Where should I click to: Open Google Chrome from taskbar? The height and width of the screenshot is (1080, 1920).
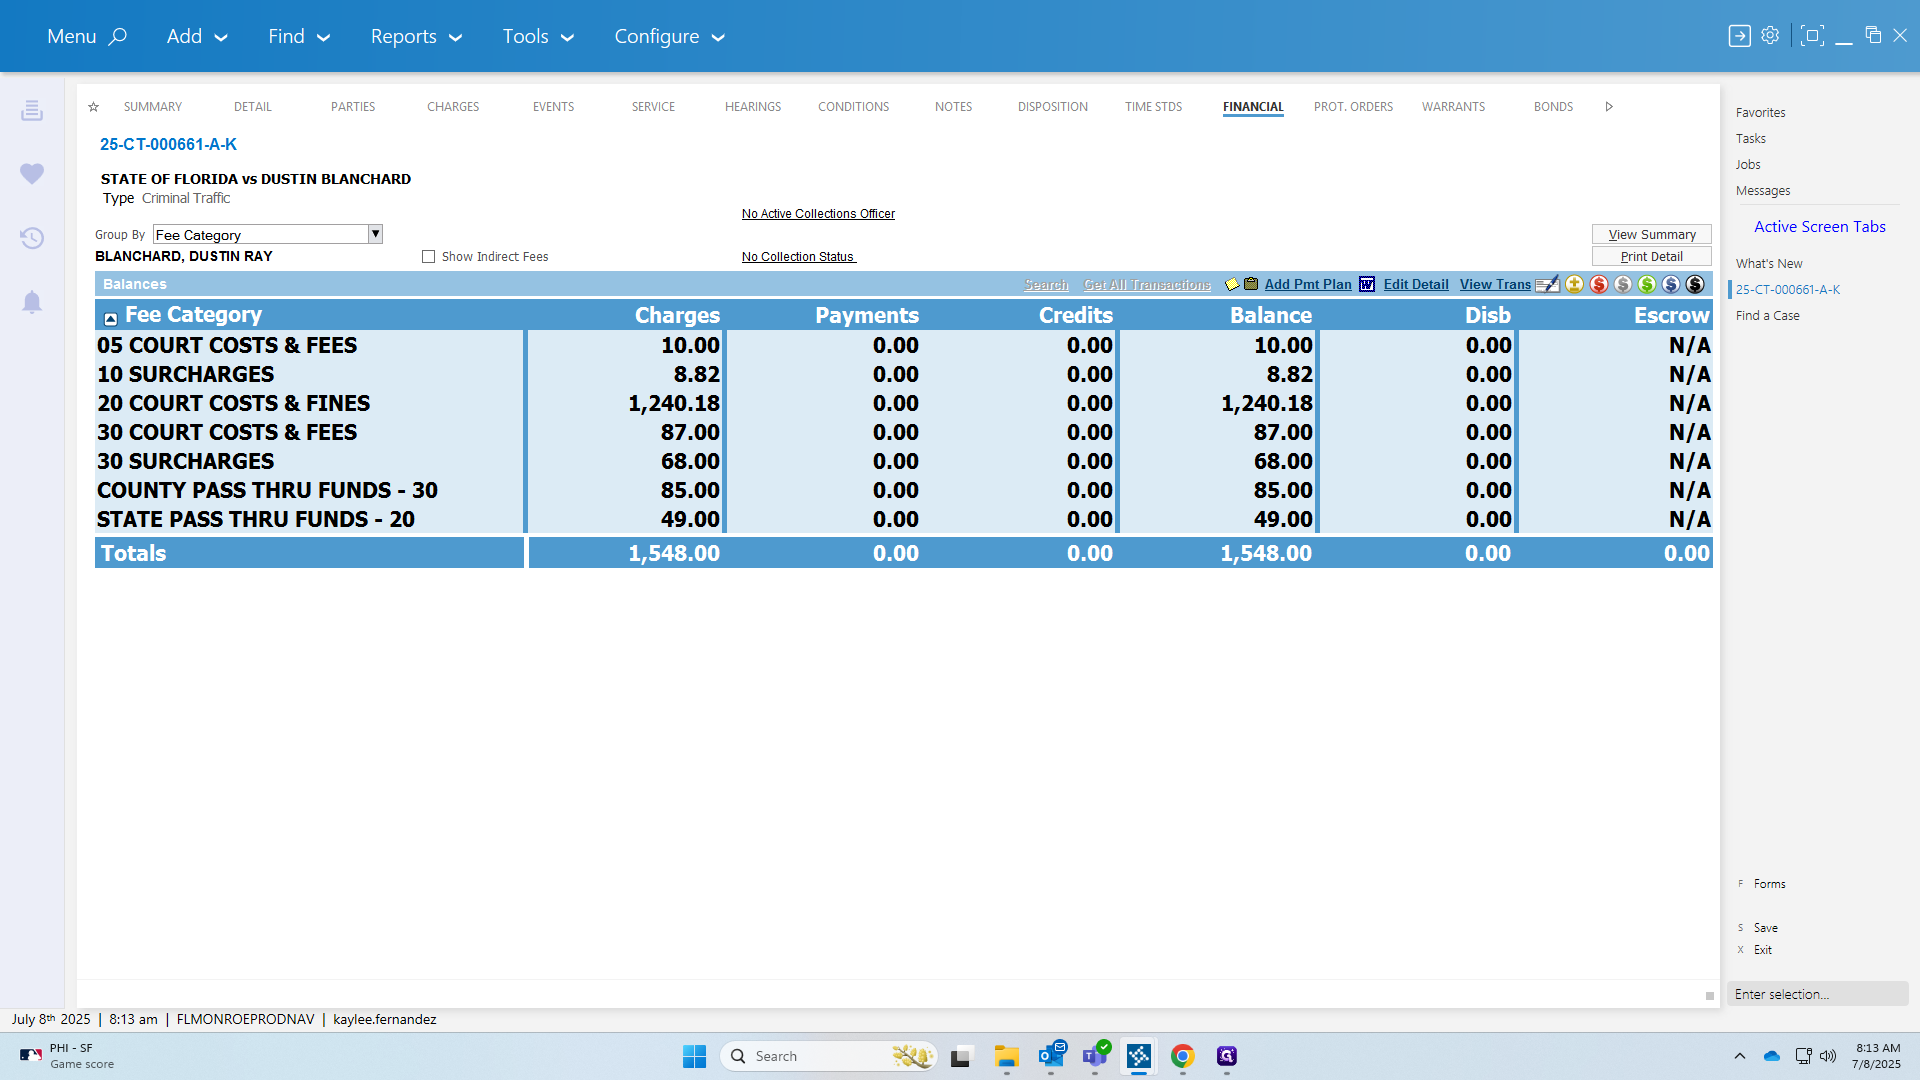coord(1183,1056)
